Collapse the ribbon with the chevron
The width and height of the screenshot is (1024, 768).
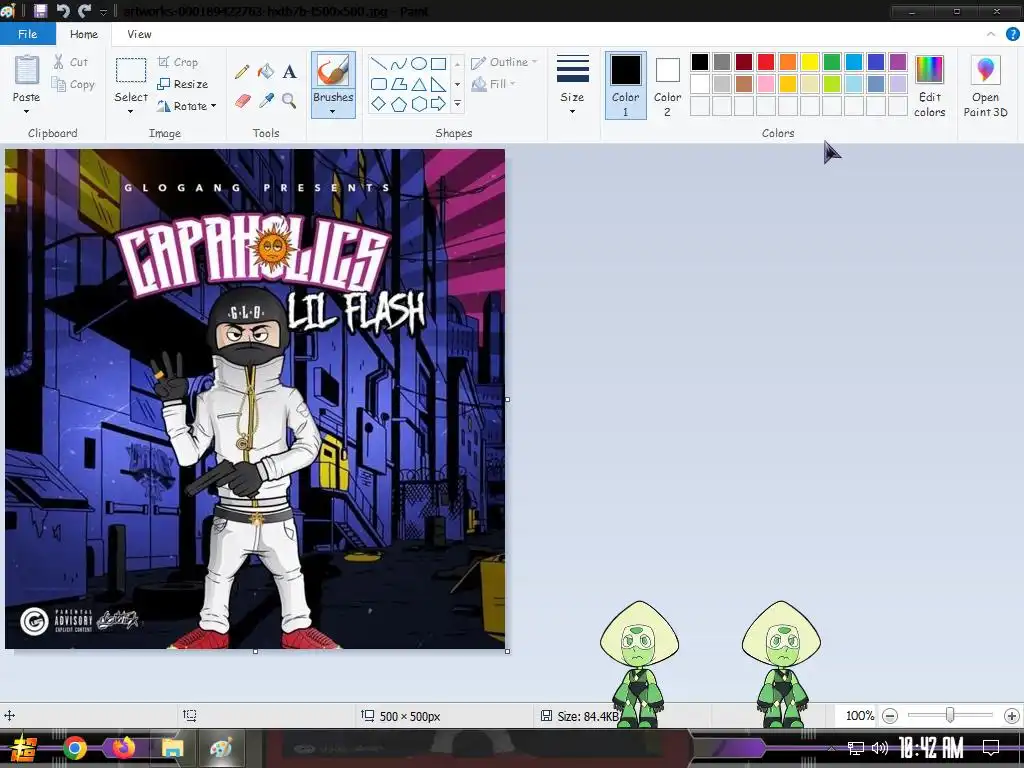[x=991, y=34]
